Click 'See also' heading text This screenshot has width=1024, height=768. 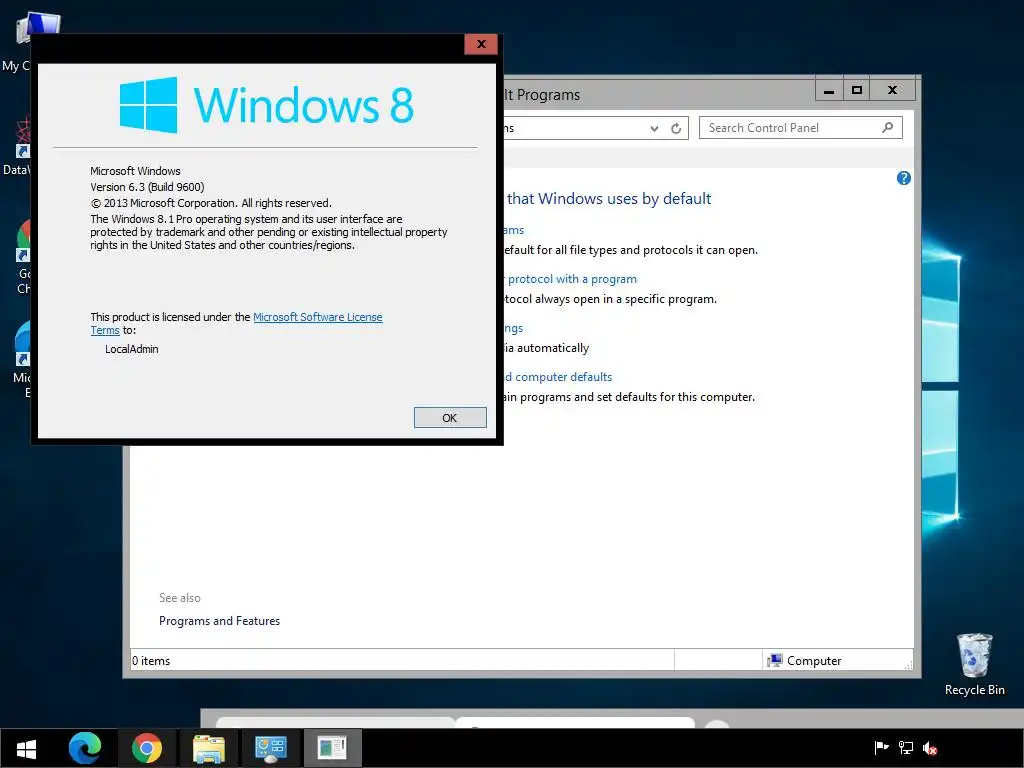pyautogui.click(x=180, y=598)
